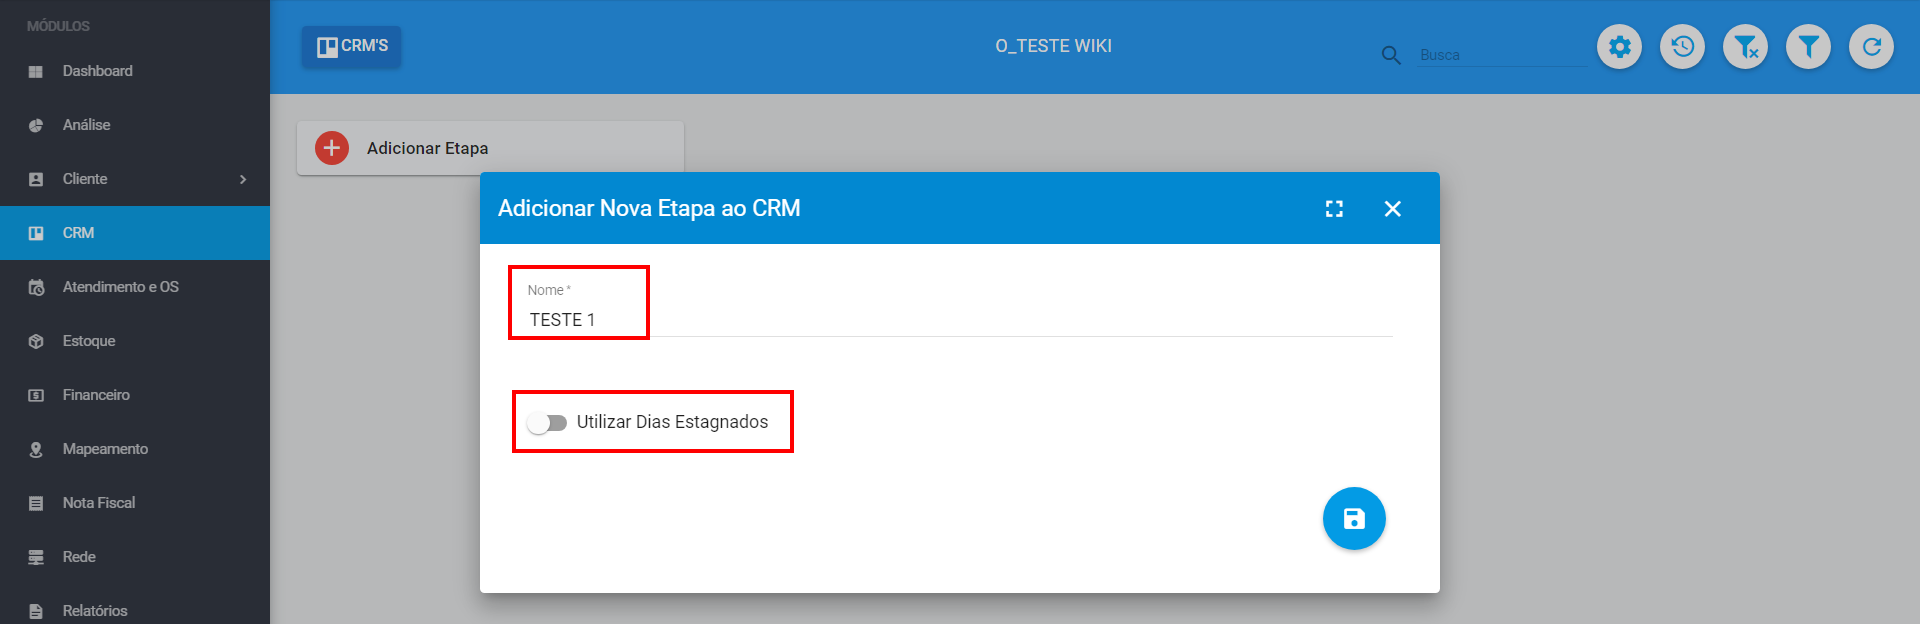Open the Cliente module
The width and height of the screenshot is (1920, 624).
click(x=135, y=179)
